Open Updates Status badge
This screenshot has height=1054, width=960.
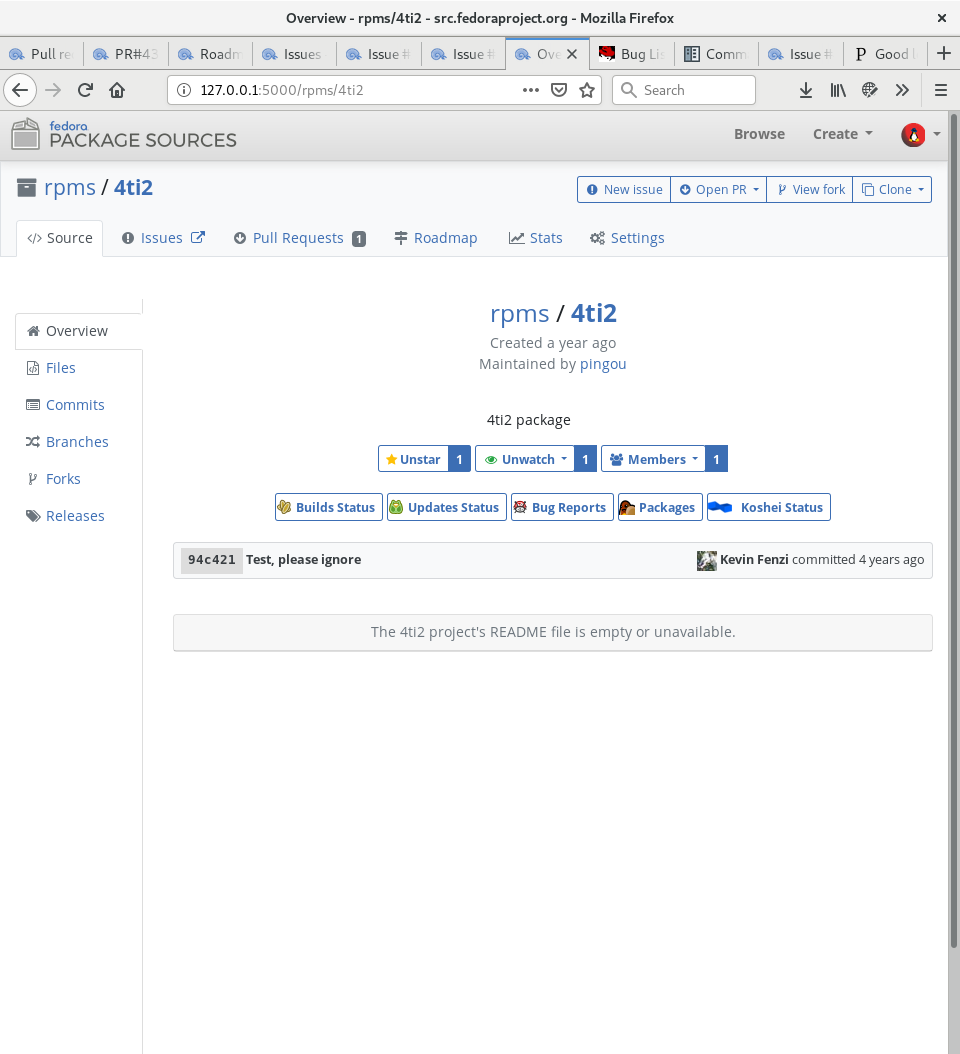(x=446, y=508)
